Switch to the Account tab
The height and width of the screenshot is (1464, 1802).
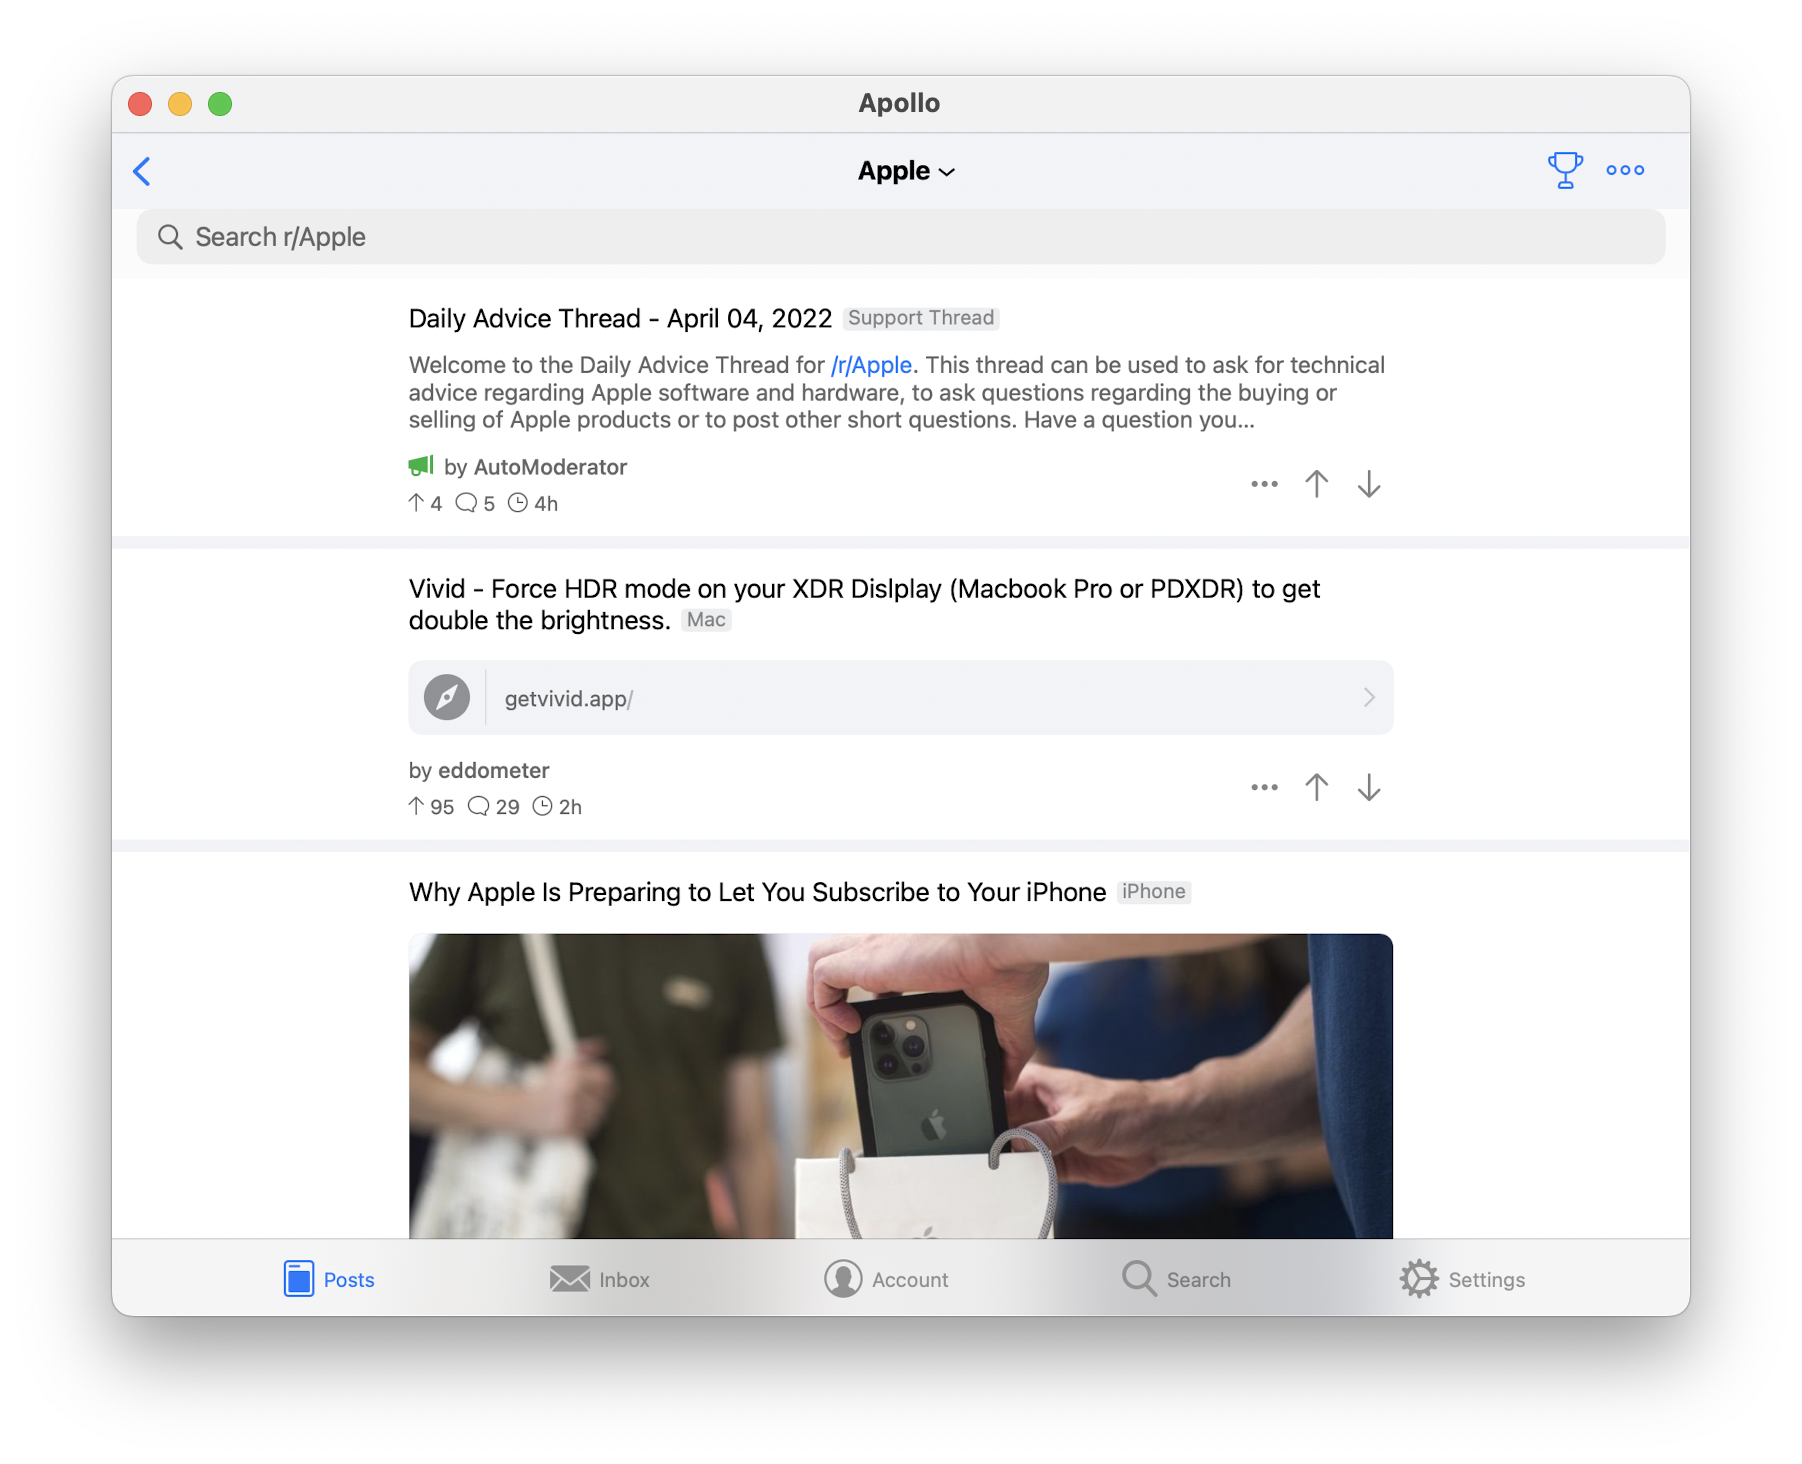click(x=886, y=1278)
